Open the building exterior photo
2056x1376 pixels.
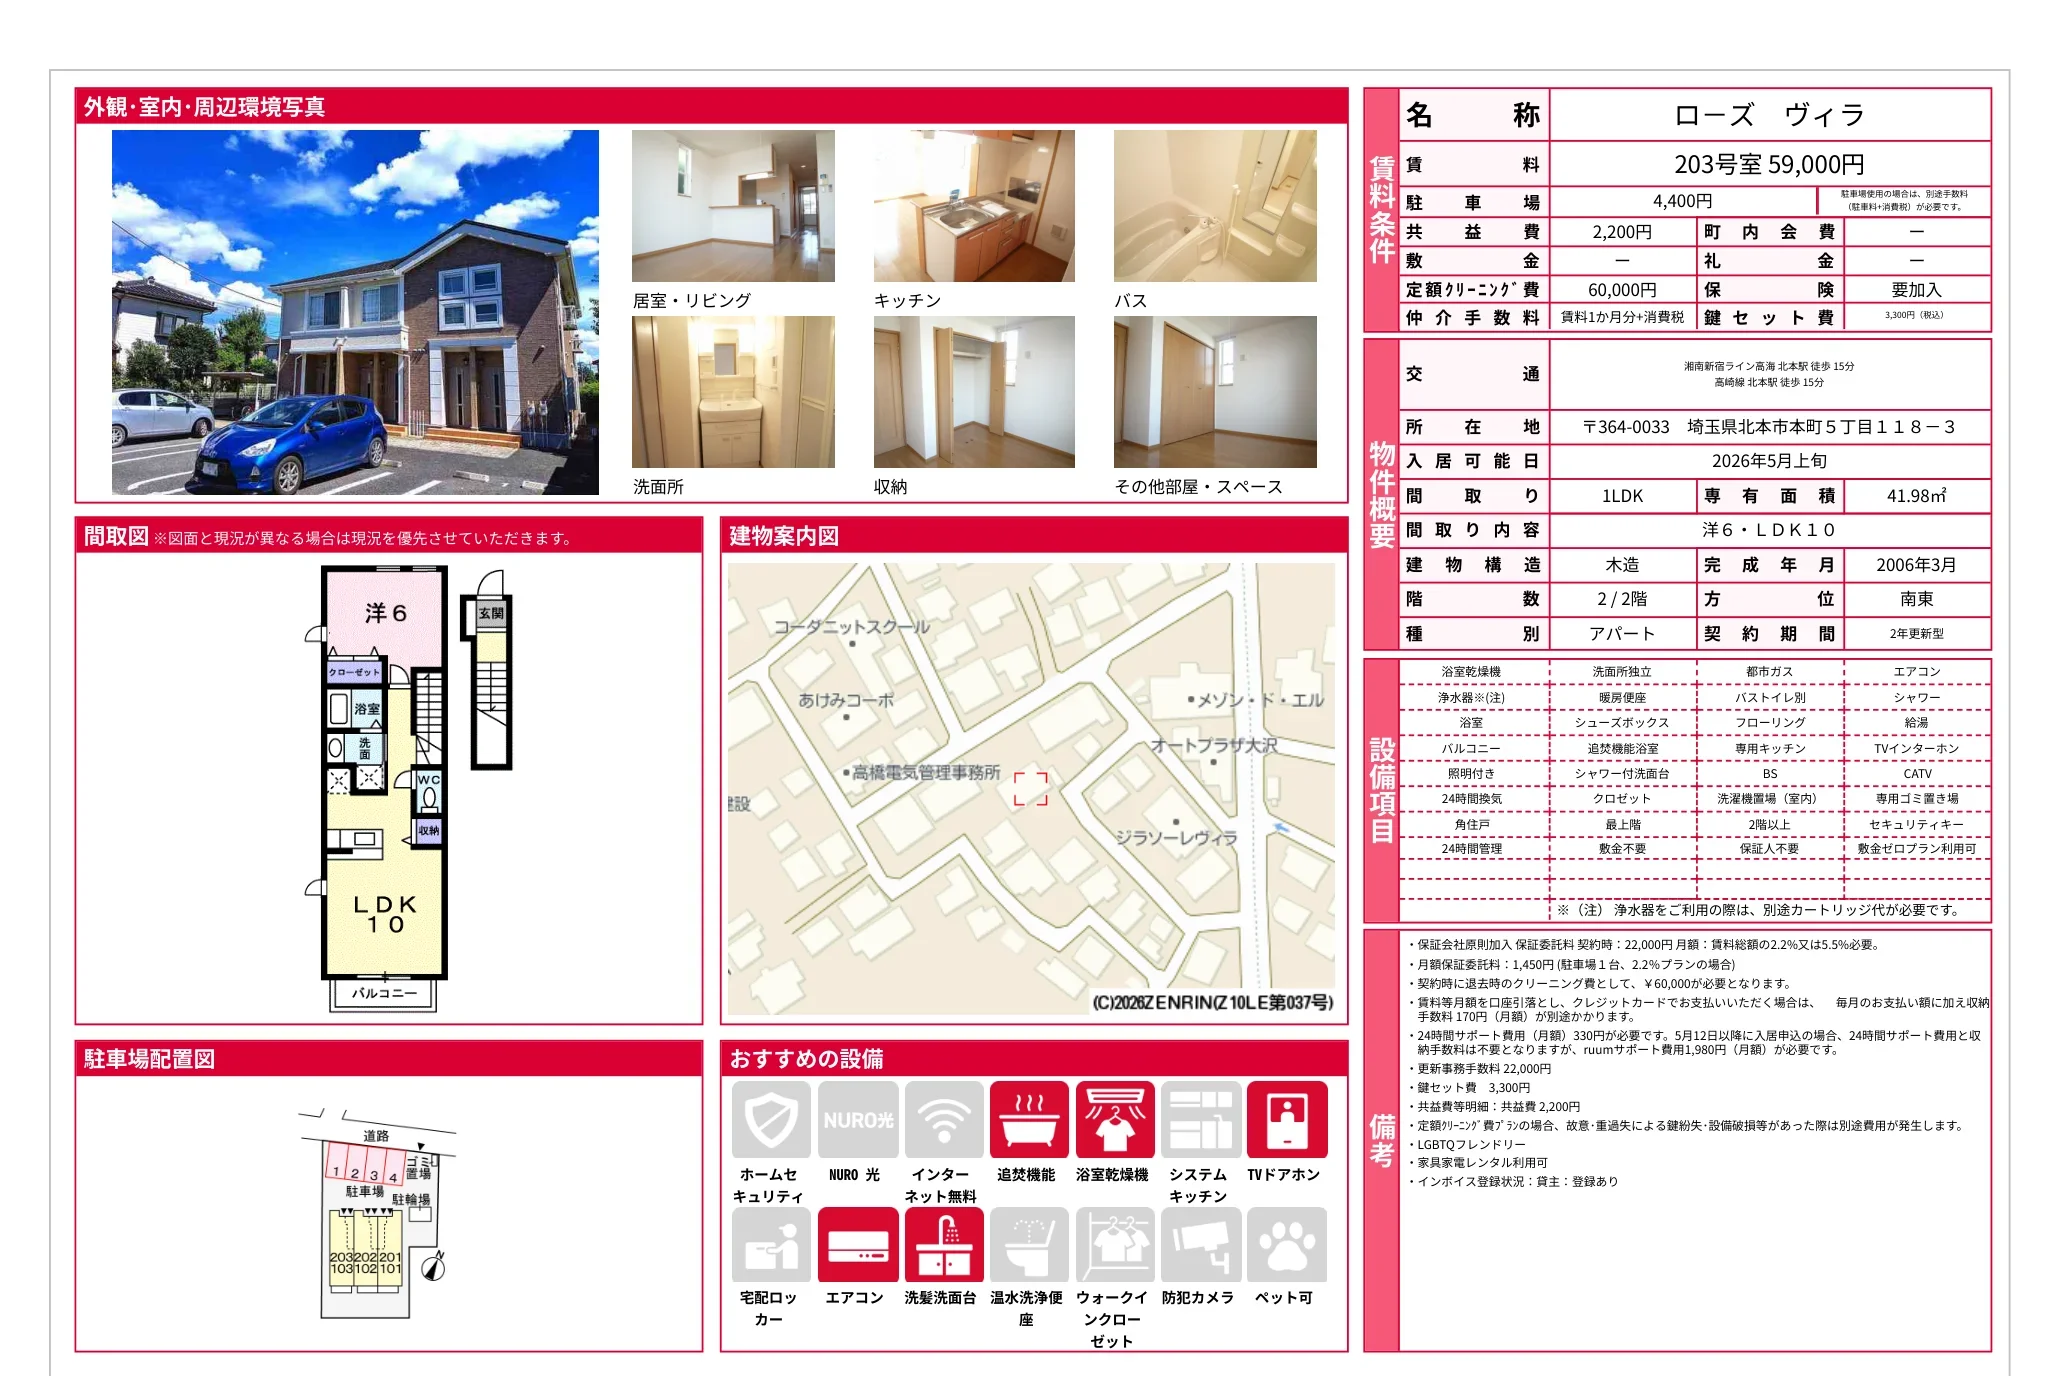coord(355,312)
